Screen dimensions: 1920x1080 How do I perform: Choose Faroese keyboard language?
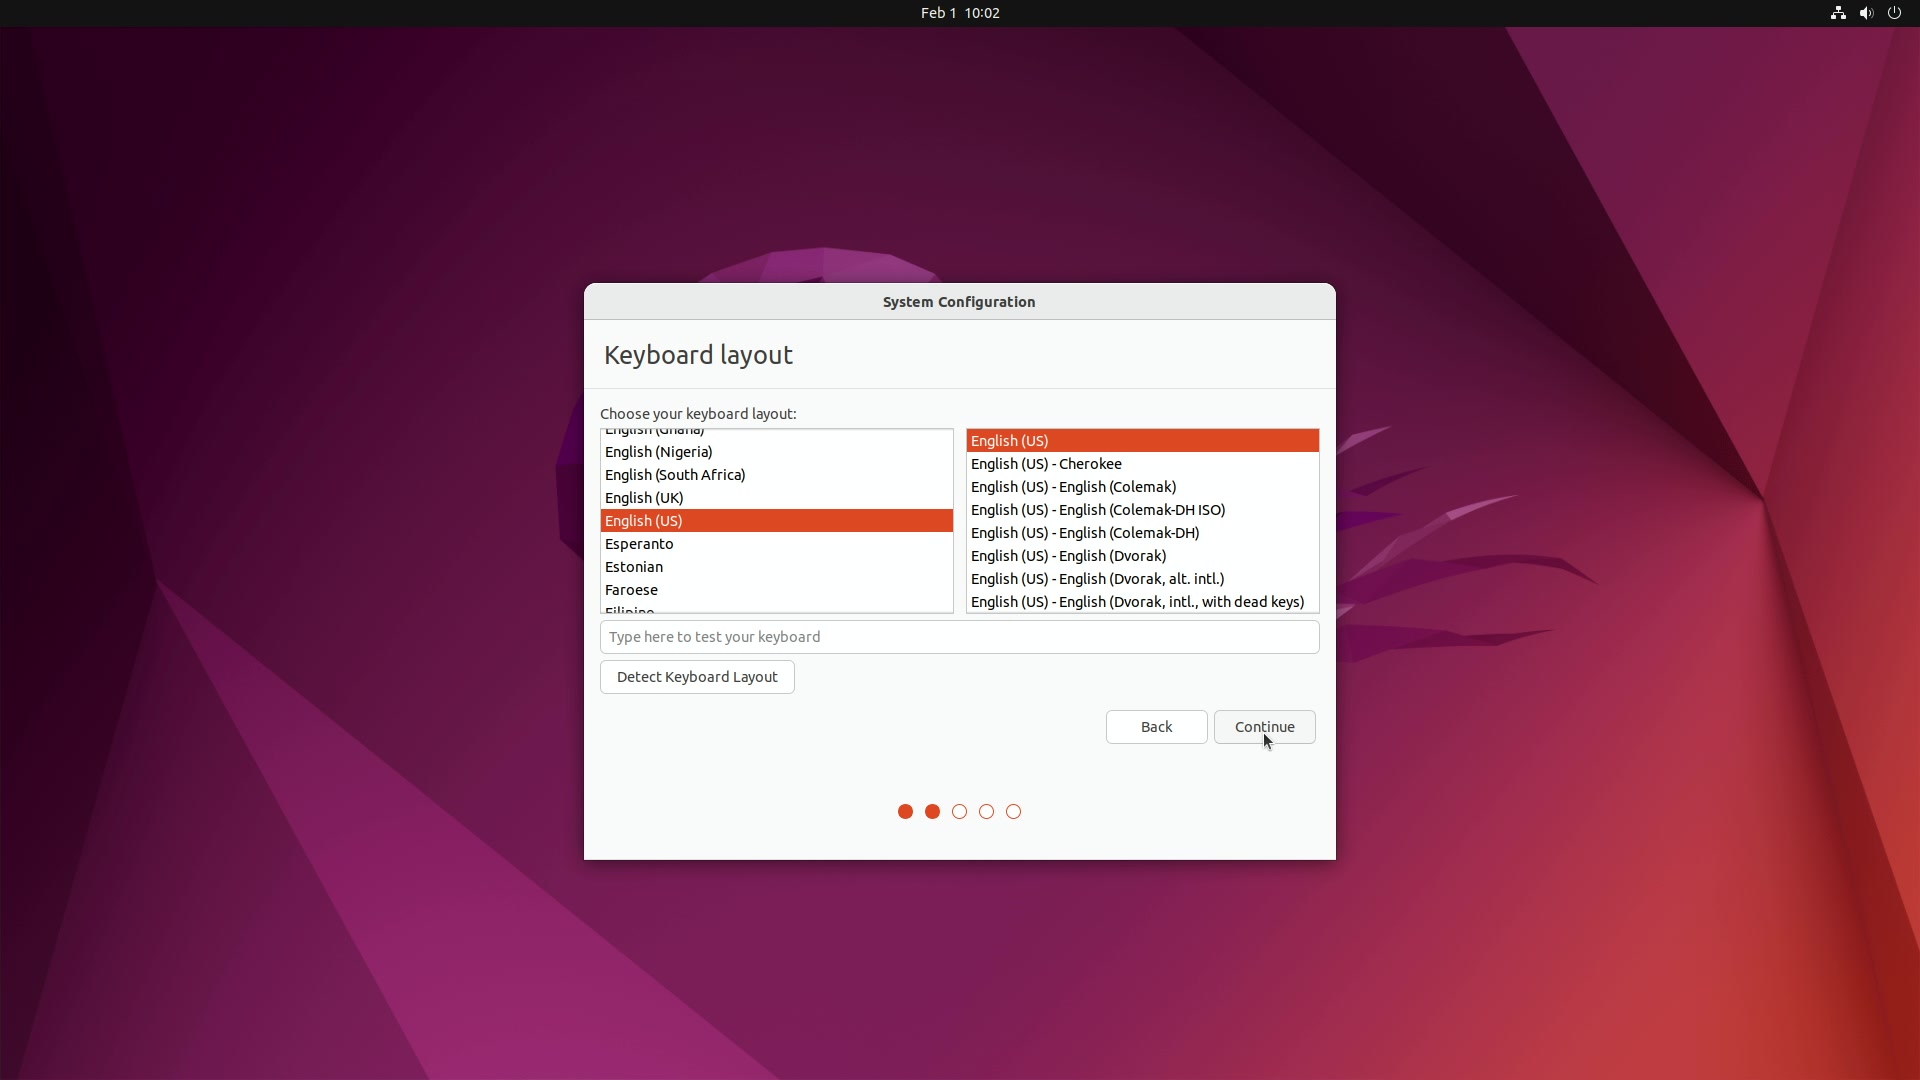[776, 590]
